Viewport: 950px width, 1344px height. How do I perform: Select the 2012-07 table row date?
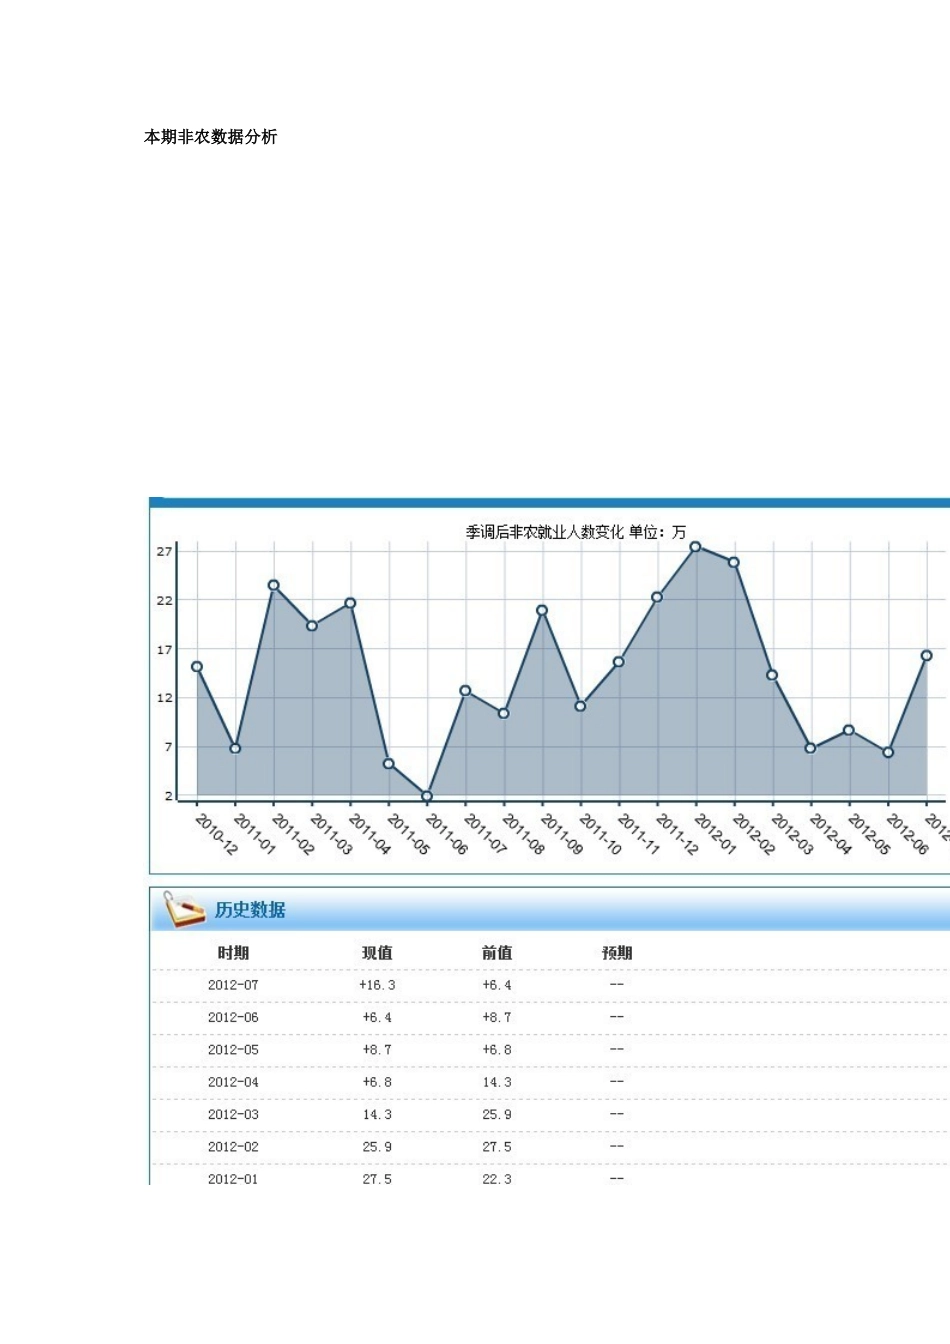[x=233, y=985]
